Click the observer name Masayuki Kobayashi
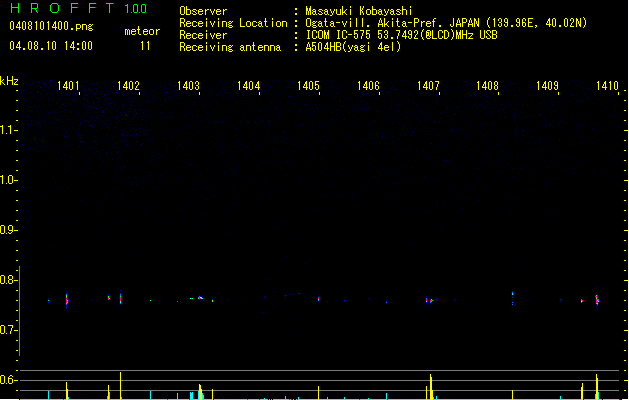The height and width of the screenshot is (400, 629). [x=358, y=11]
